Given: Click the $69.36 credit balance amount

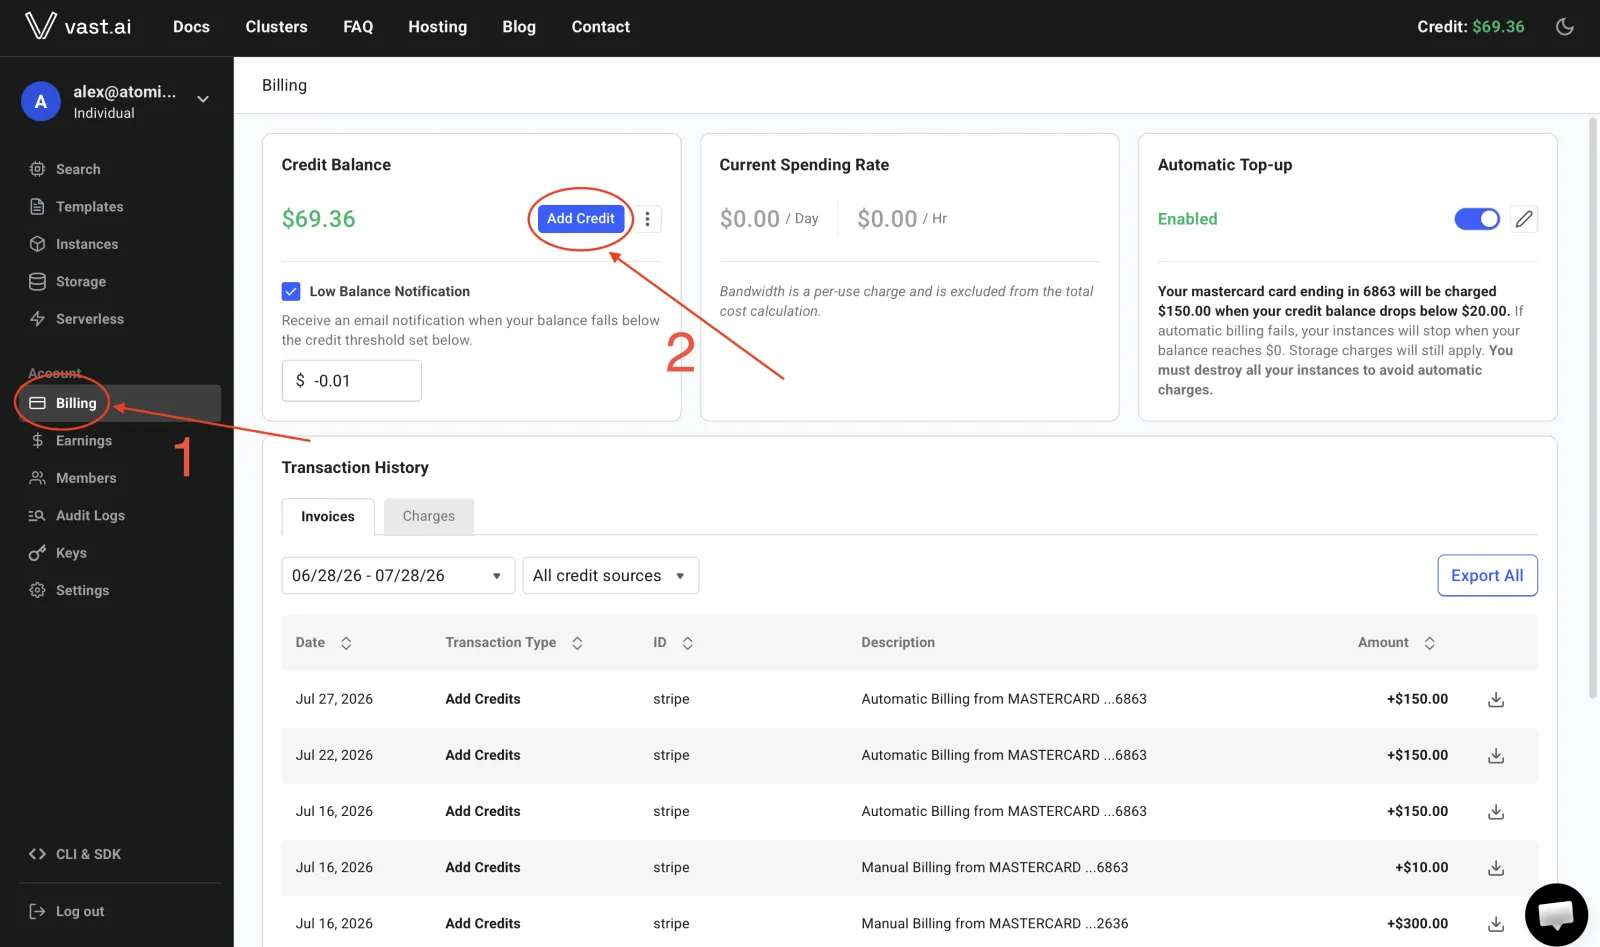Looking at the screenshot, I should coord(318,219).
